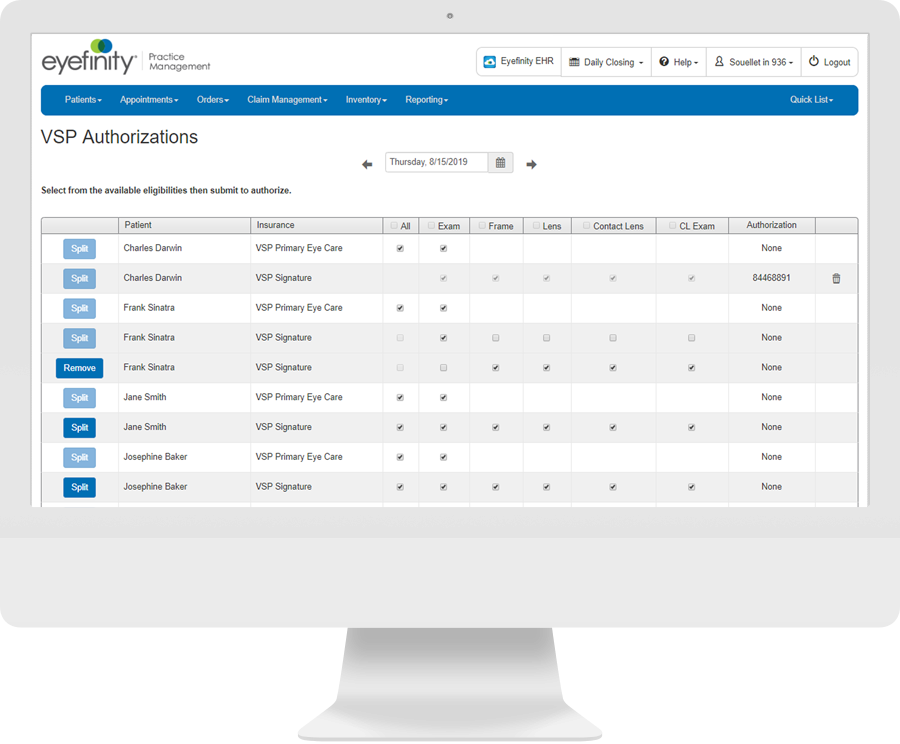Click the Remove button for Frank Sinatra

coord(79,368)
